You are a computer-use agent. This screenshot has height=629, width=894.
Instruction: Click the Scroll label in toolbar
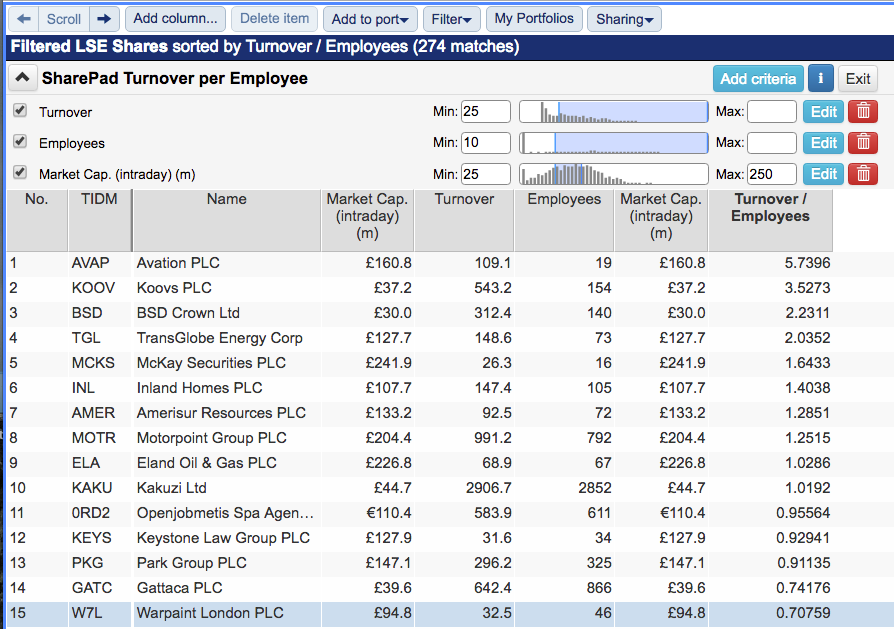(64, 19)
